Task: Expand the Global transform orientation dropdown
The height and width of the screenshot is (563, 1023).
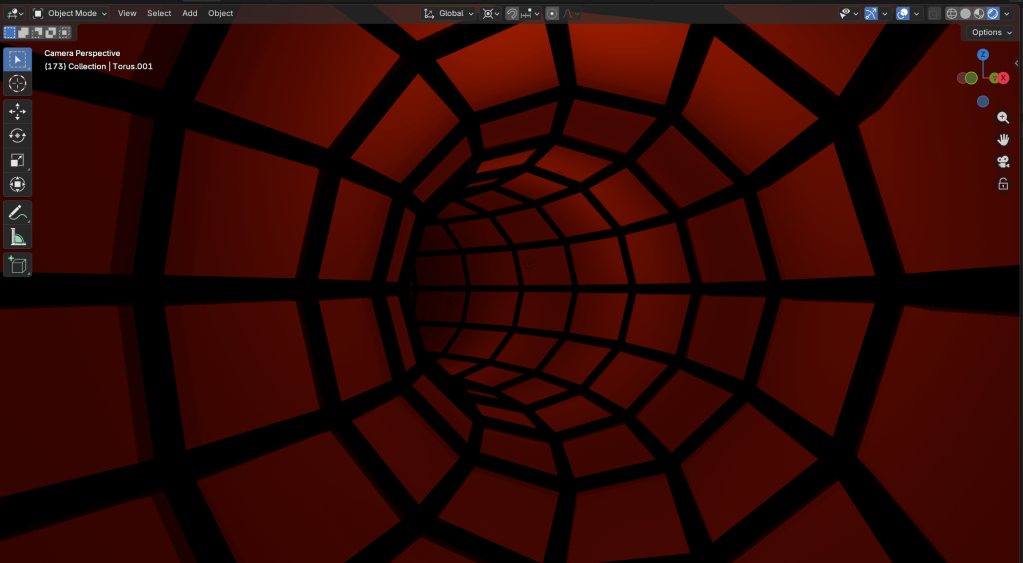Action: pos(449,14)
